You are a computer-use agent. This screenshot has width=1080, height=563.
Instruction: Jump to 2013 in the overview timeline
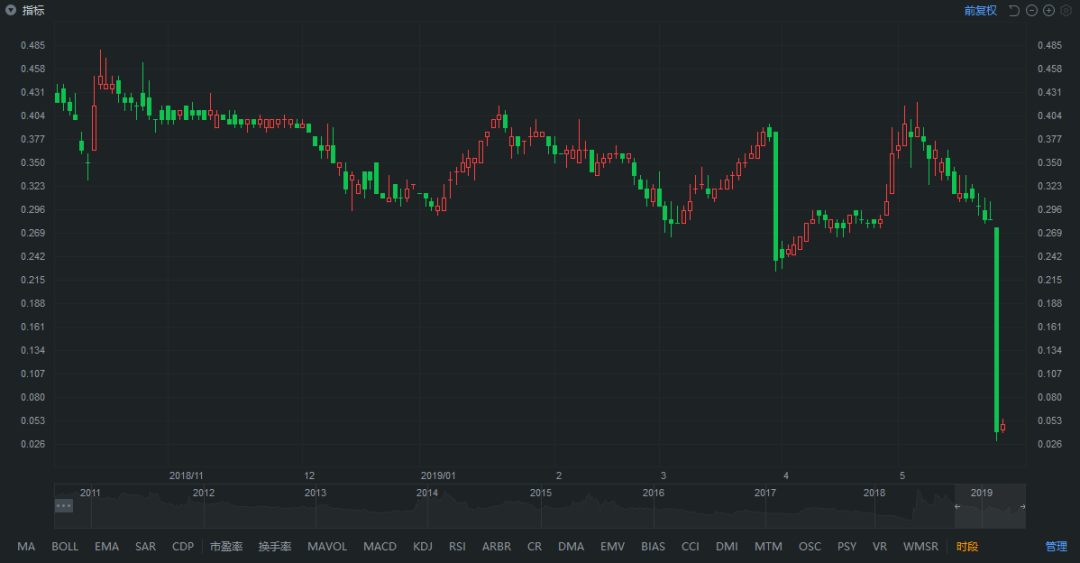(x=315, y=493)
